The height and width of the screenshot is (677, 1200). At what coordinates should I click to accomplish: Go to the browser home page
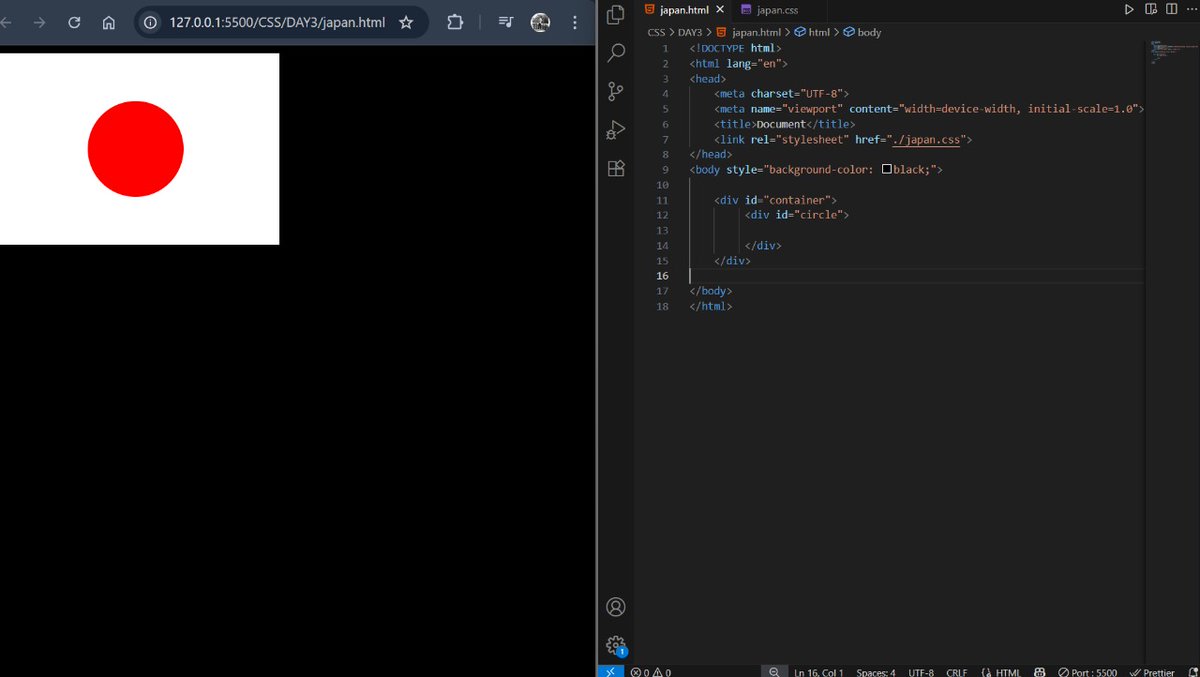109,22
